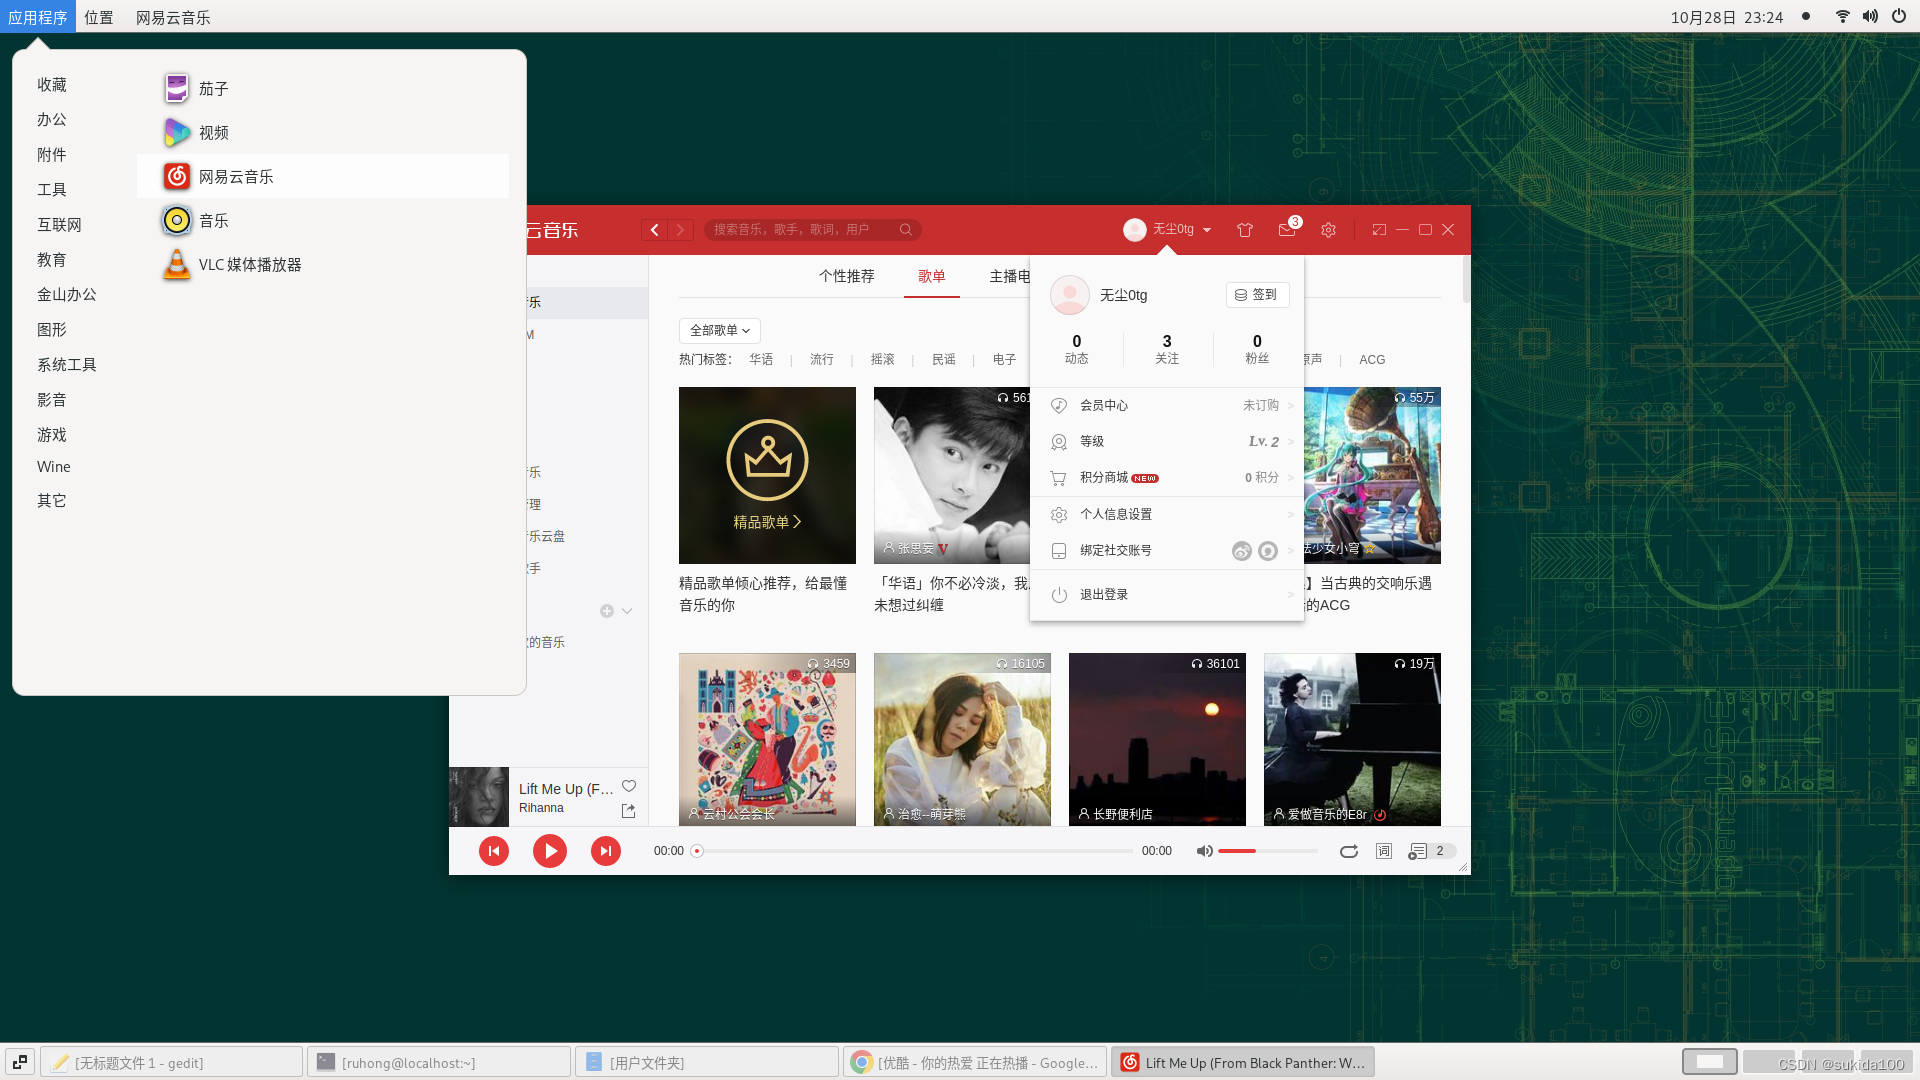Viewport: 1920px width, 1080px height.
Task: Switch to mini mode window icon
Action: [x=1379, y=230]
